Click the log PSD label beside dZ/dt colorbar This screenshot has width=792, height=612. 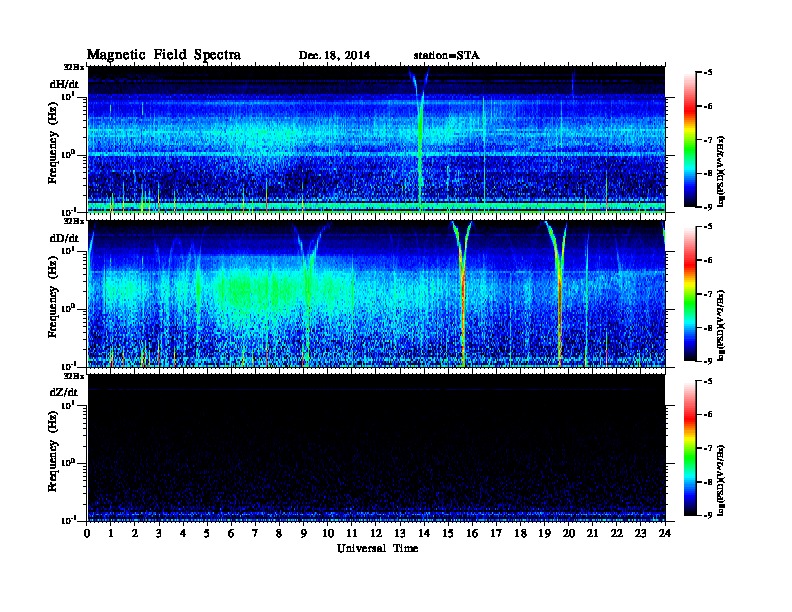point(721,480)
